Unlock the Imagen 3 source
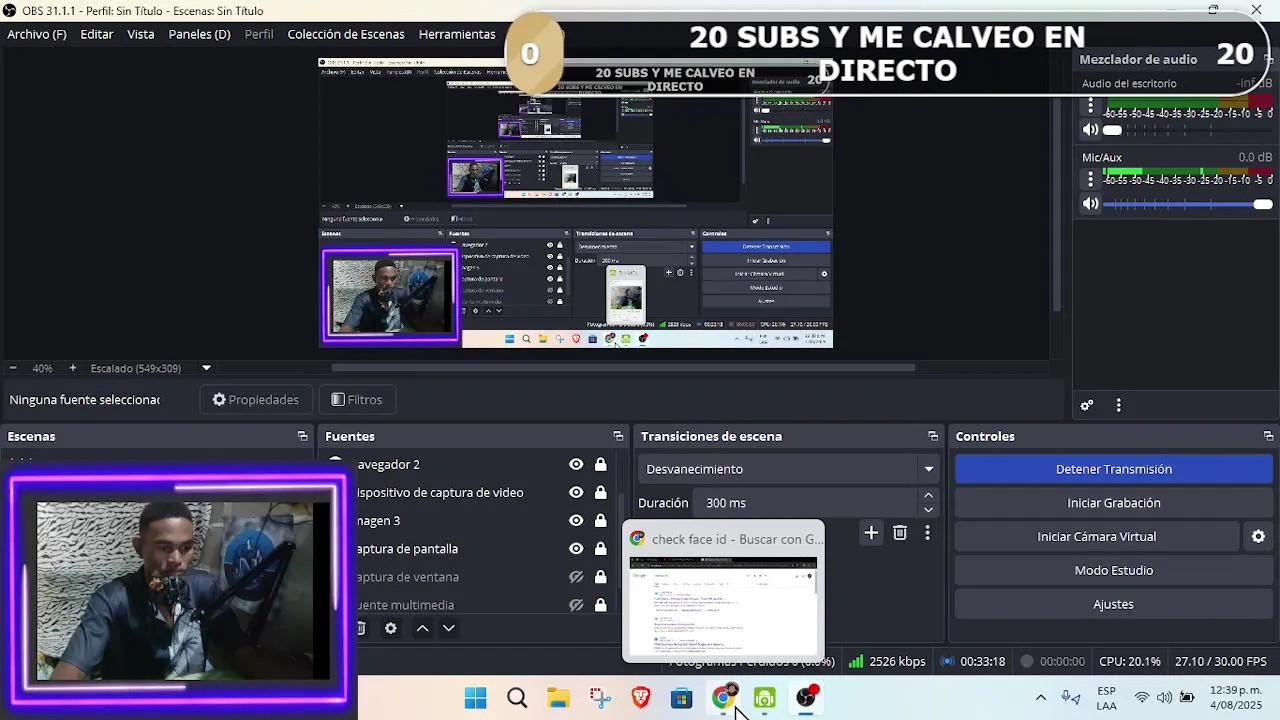This screenshot has height=720, width=1280. pyautogui.click(x=600, y=520)
